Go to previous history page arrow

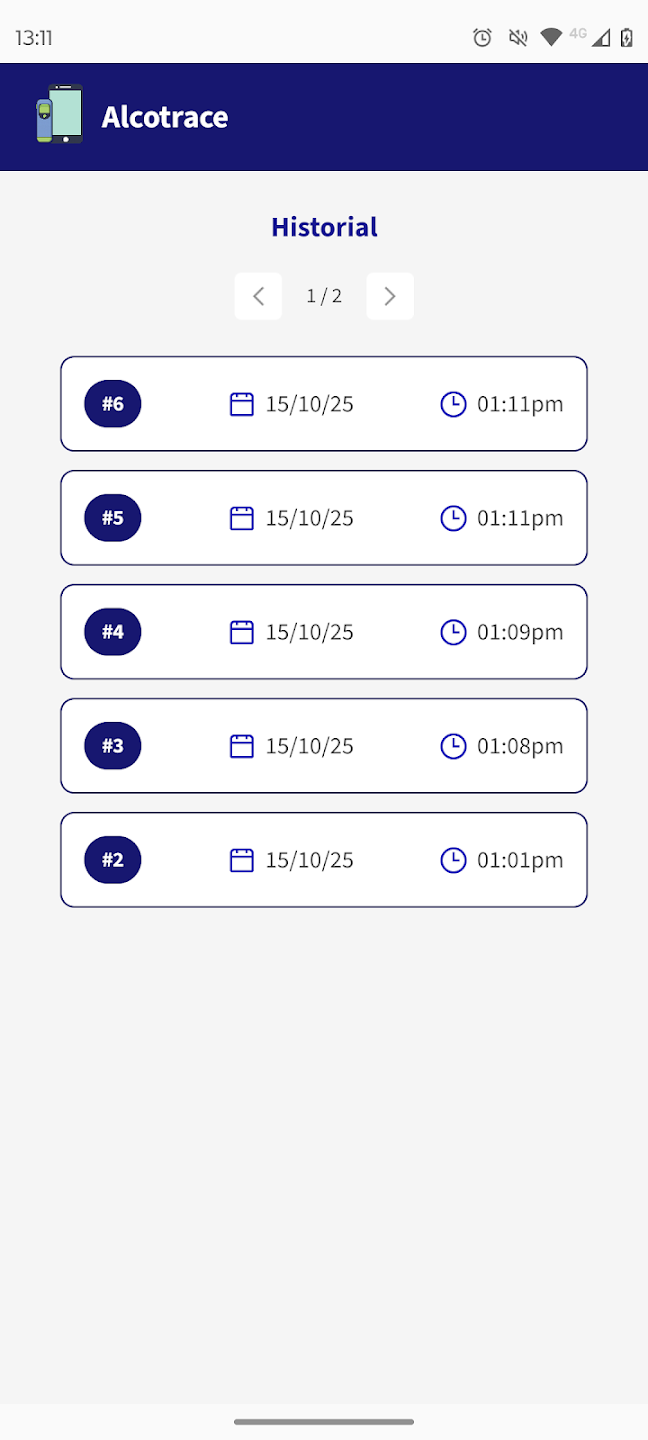(x=258, y=296)
